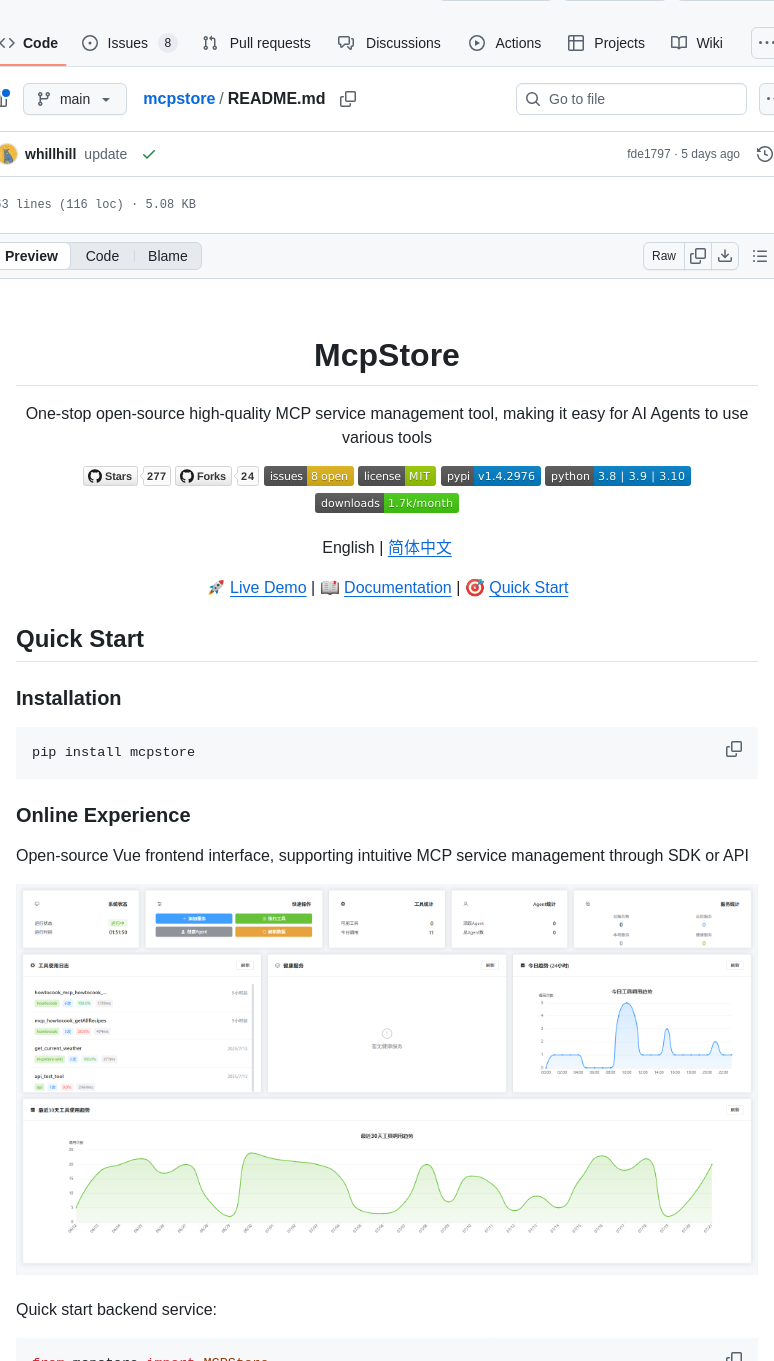Click the downloads 1.7k/month badge

[x=387, y=503]
